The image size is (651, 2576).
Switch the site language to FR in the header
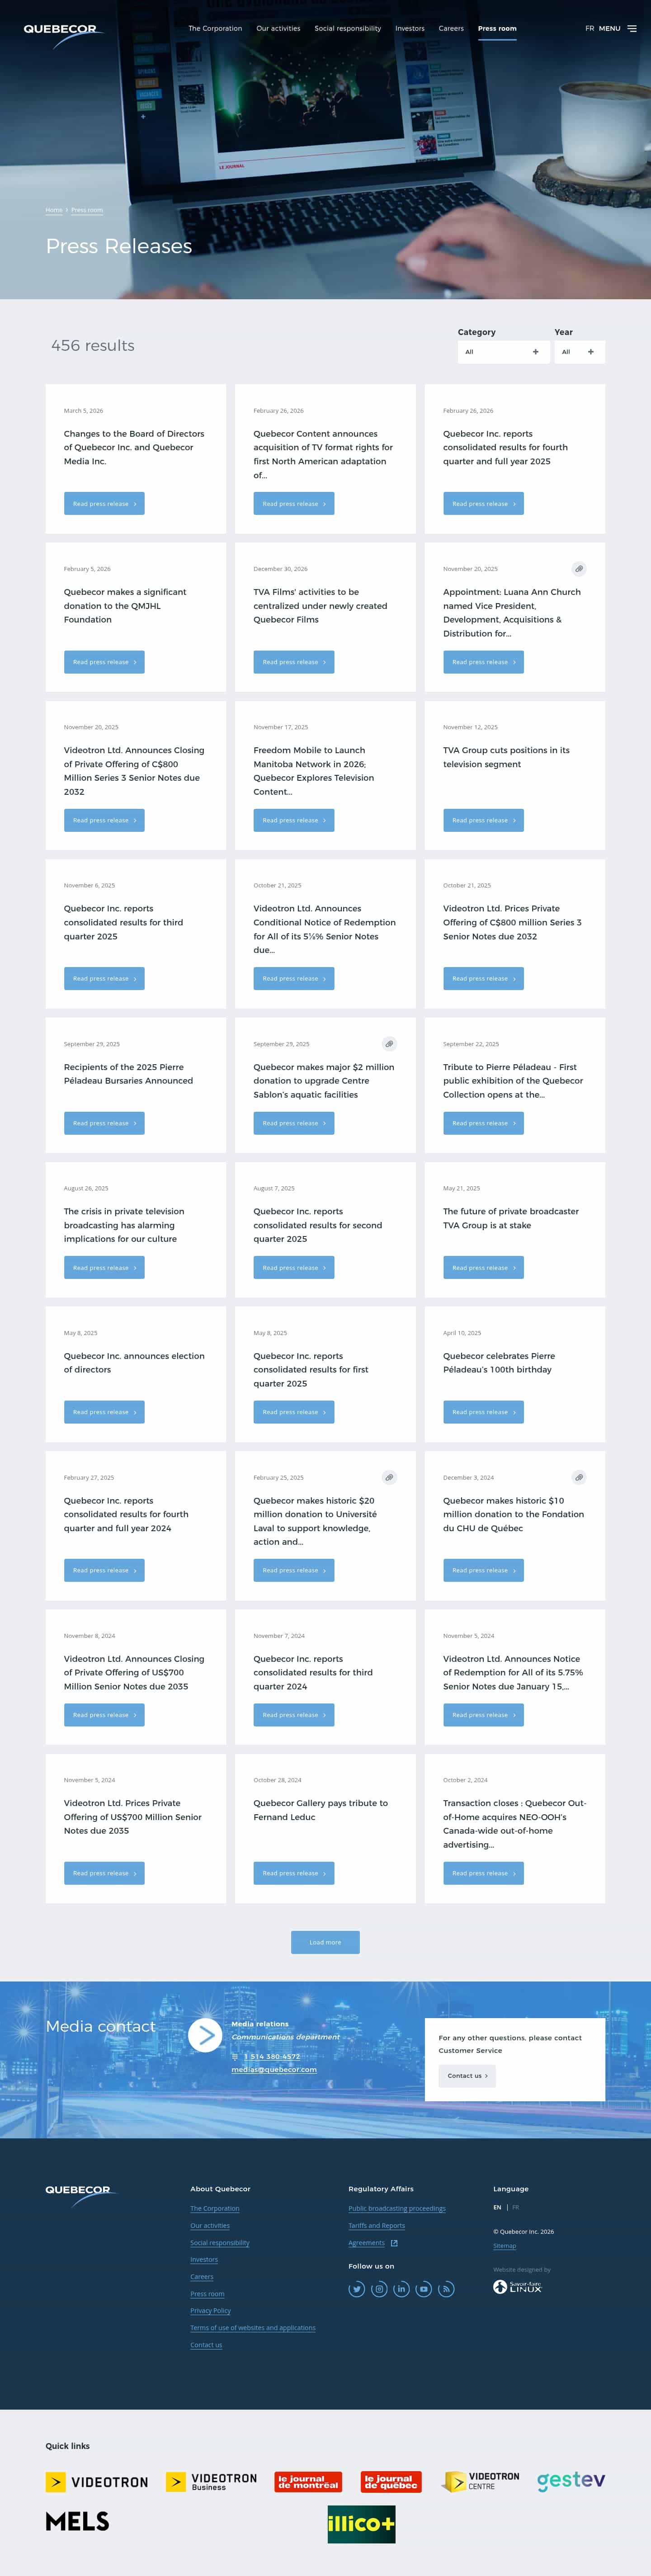click(x=589, y=29)
